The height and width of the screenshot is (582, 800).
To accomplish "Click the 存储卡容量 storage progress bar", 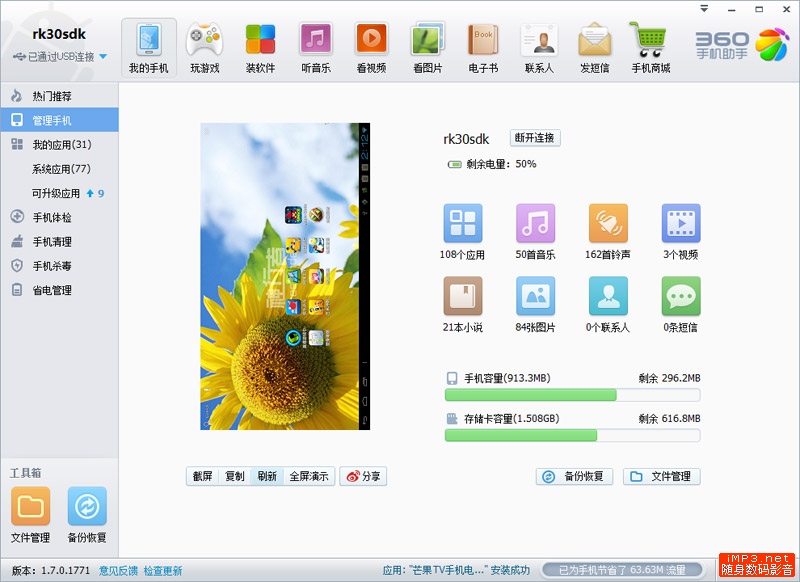I will [570, 435].
